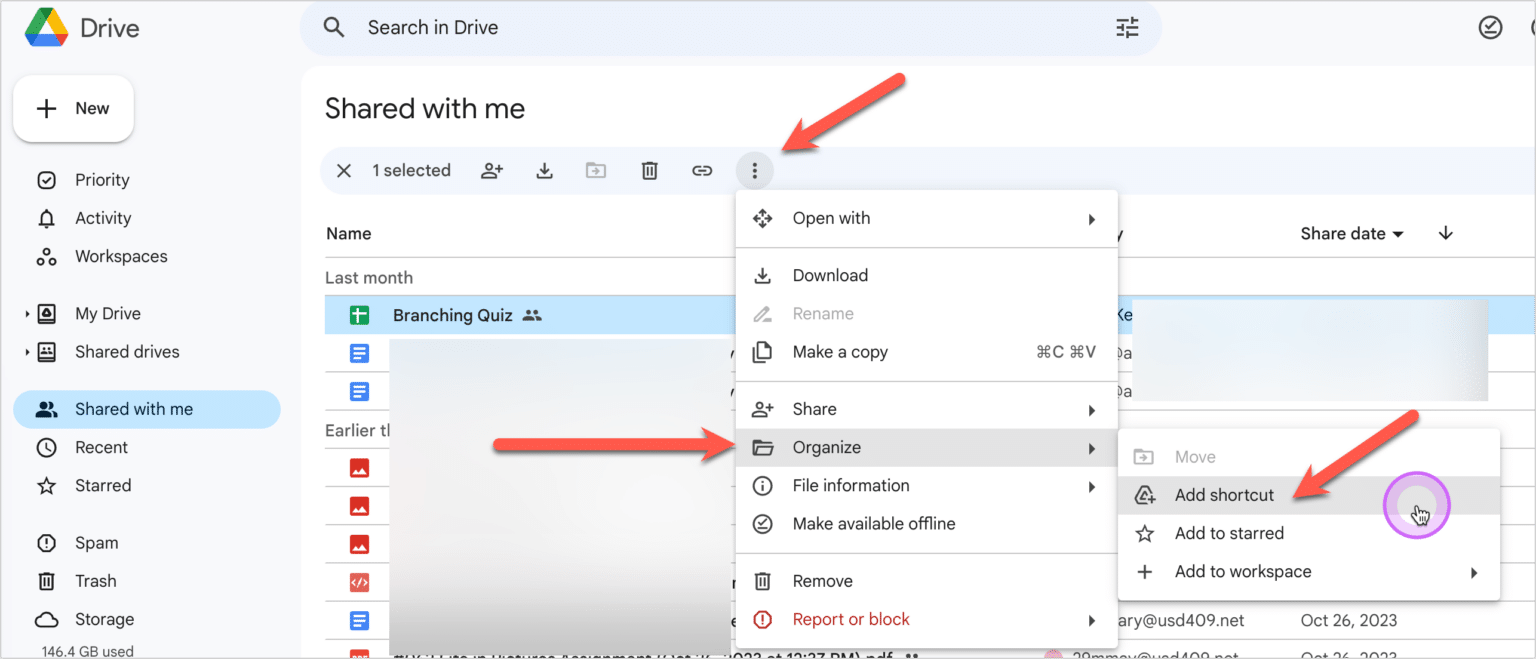Click the trash toolbar icon
This screenshot has height=659, width=1536.
click(x=649, y=171)
